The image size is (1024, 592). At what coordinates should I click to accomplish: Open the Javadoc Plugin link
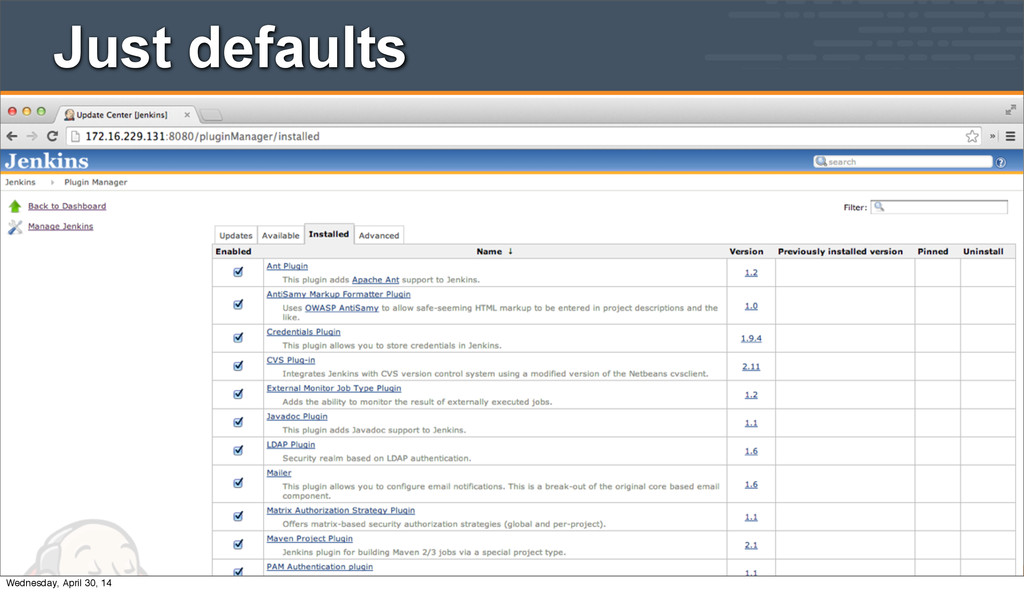click(297, 416)
